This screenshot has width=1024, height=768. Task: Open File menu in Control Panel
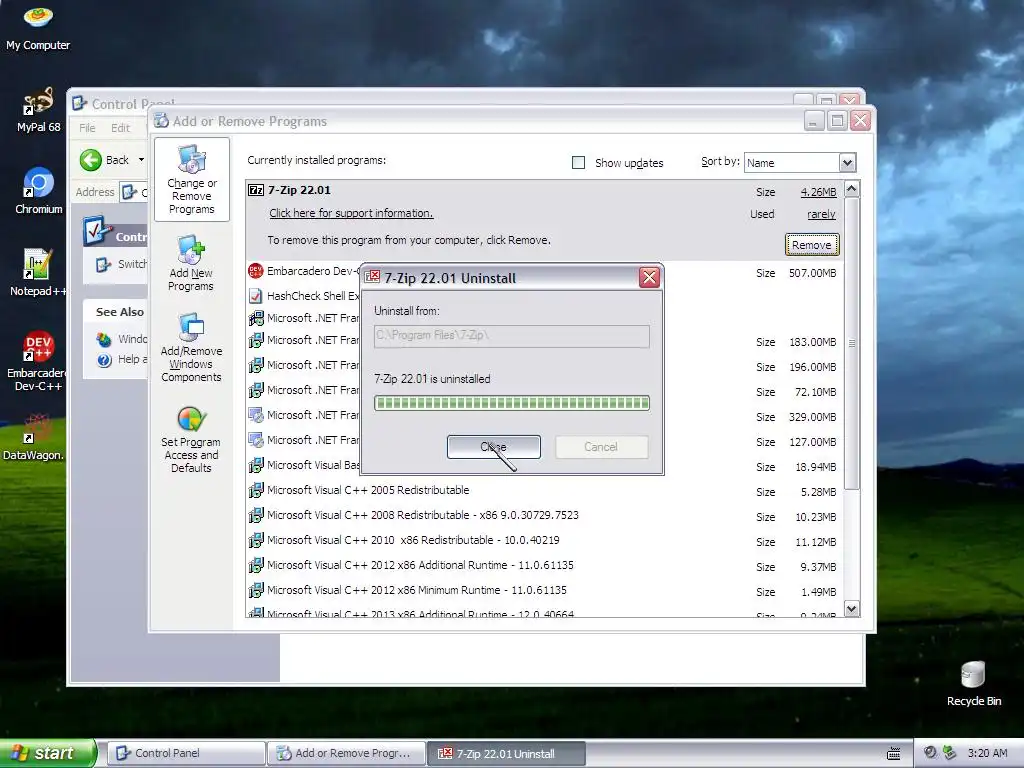tap(87, 128)
